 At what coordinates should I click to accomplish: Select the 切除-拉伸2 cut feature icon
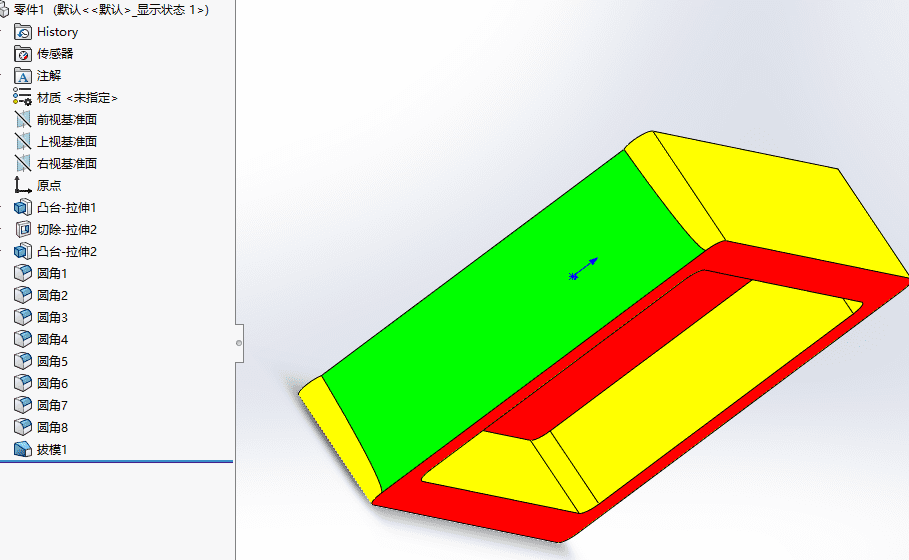tap(23, 230)
